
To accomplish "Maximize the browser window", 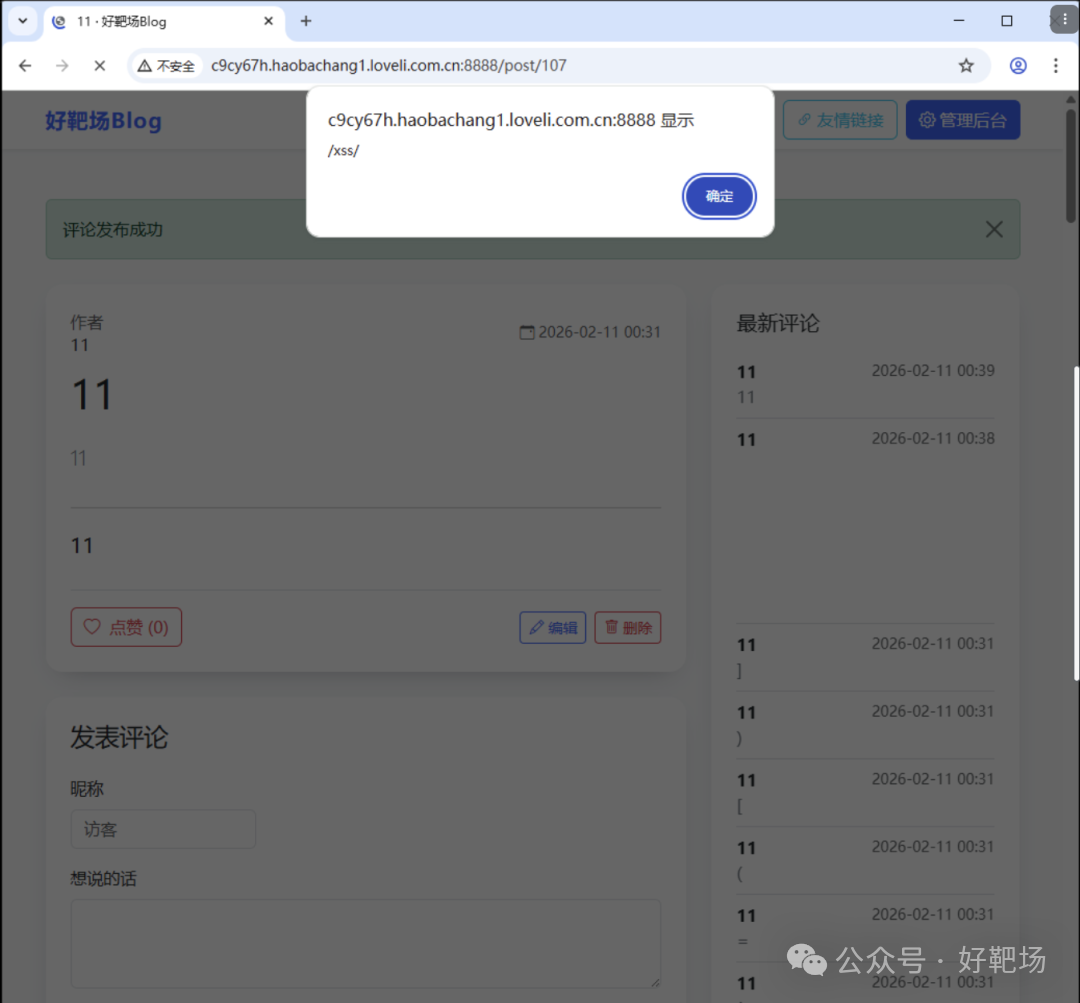I will 1006,21.
